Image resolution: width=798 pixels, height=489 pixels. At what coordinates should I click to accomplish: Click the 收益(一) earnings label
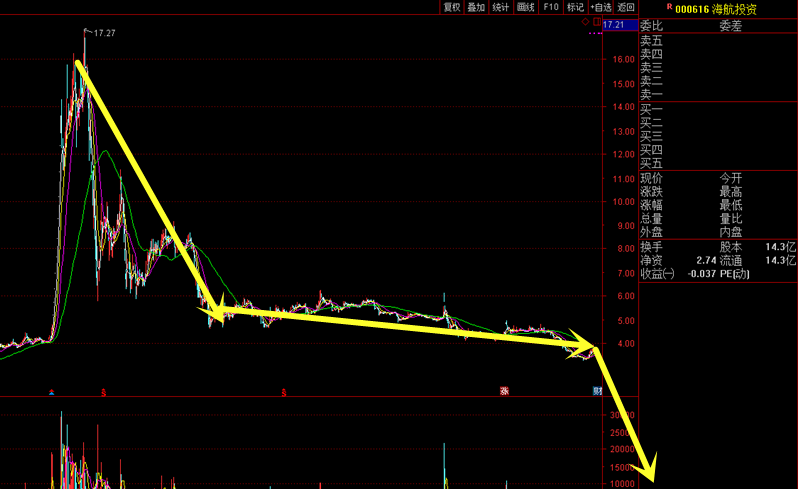(658, 273)
